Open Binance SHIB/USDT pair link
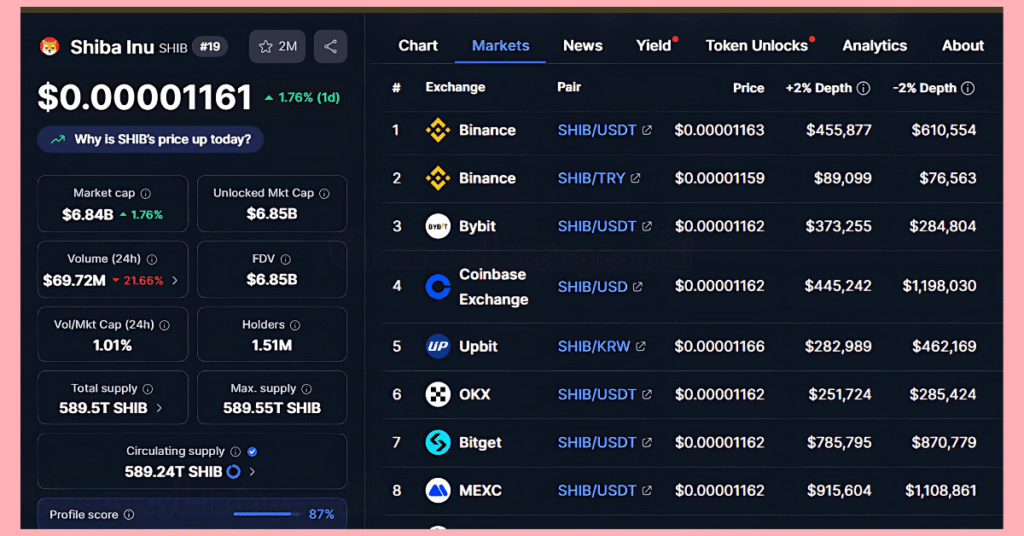The width and height of the screenshot is (1024, 536). pos(597,131)
